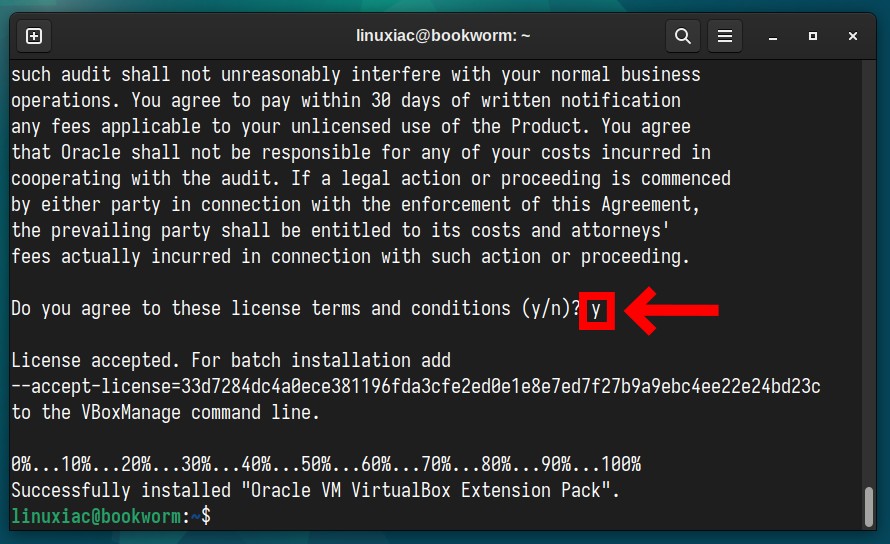Open the terminal search tool

pyautogui.click(x=682, y=36)
